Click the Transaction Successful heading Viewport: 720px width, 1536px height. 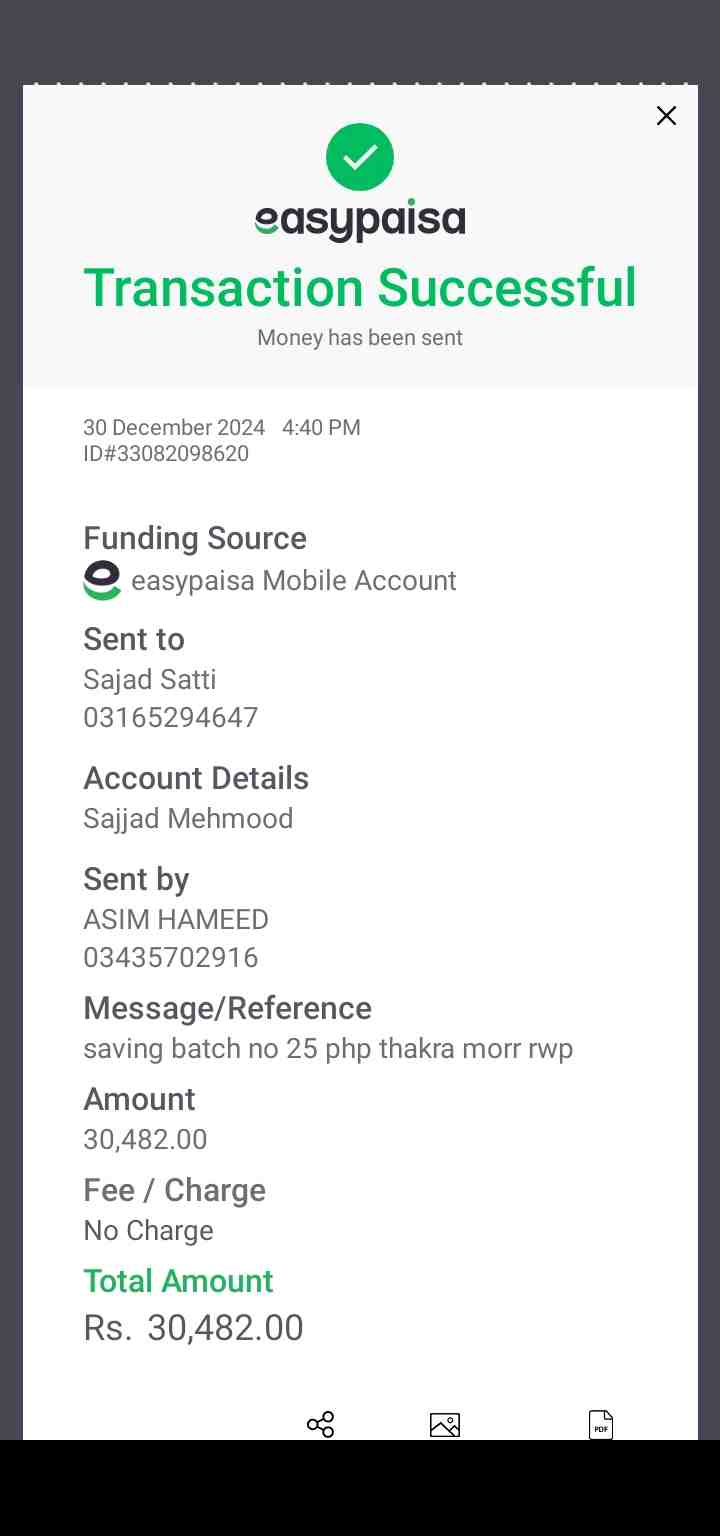(360, 288)
